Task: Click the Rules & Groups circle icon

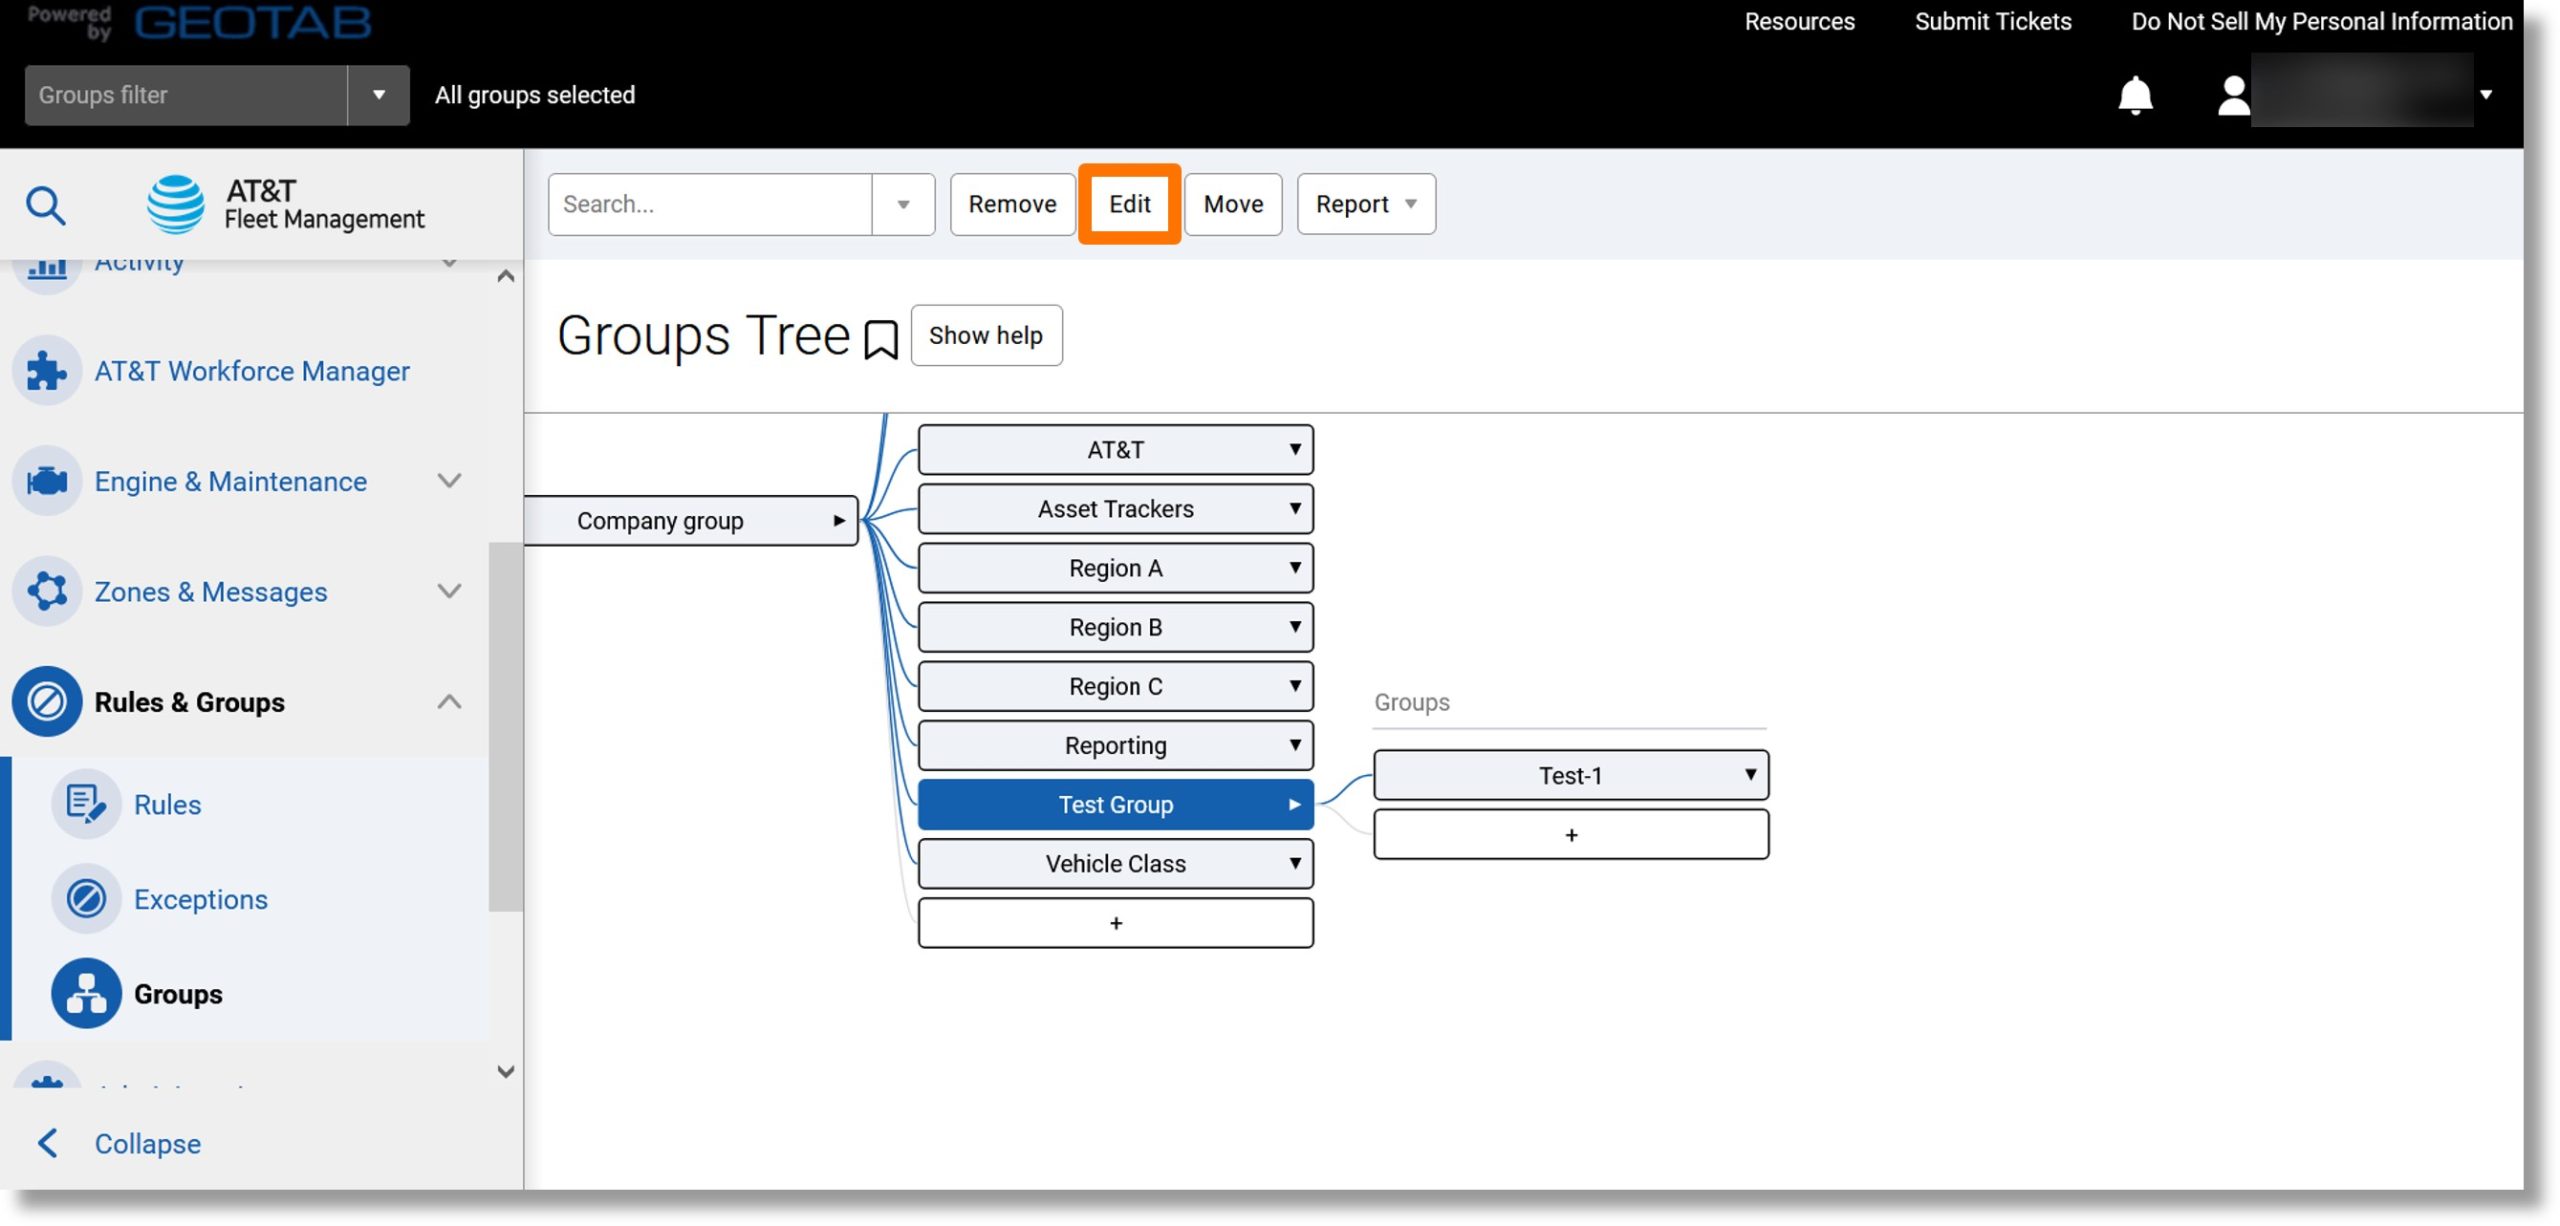Action: [x=47, y=702]
